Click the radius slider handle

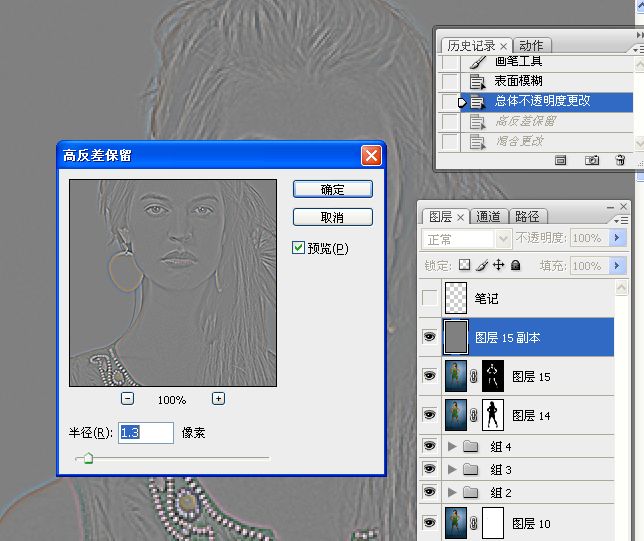tap(88, 458)
